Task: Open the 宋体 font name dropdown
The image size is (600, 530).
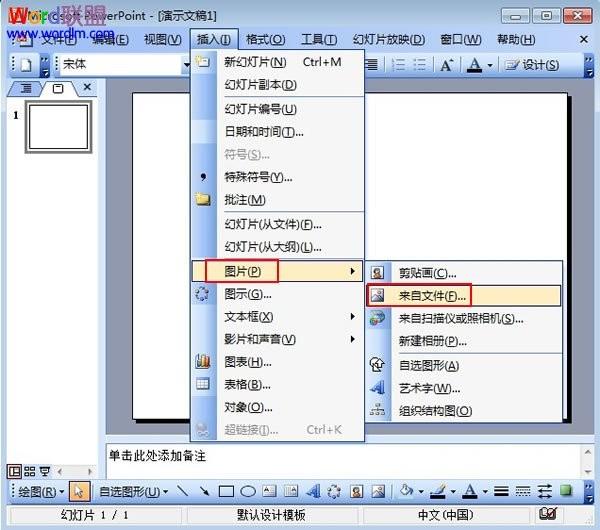Action: pyautogui.click(x=186, y=64)
